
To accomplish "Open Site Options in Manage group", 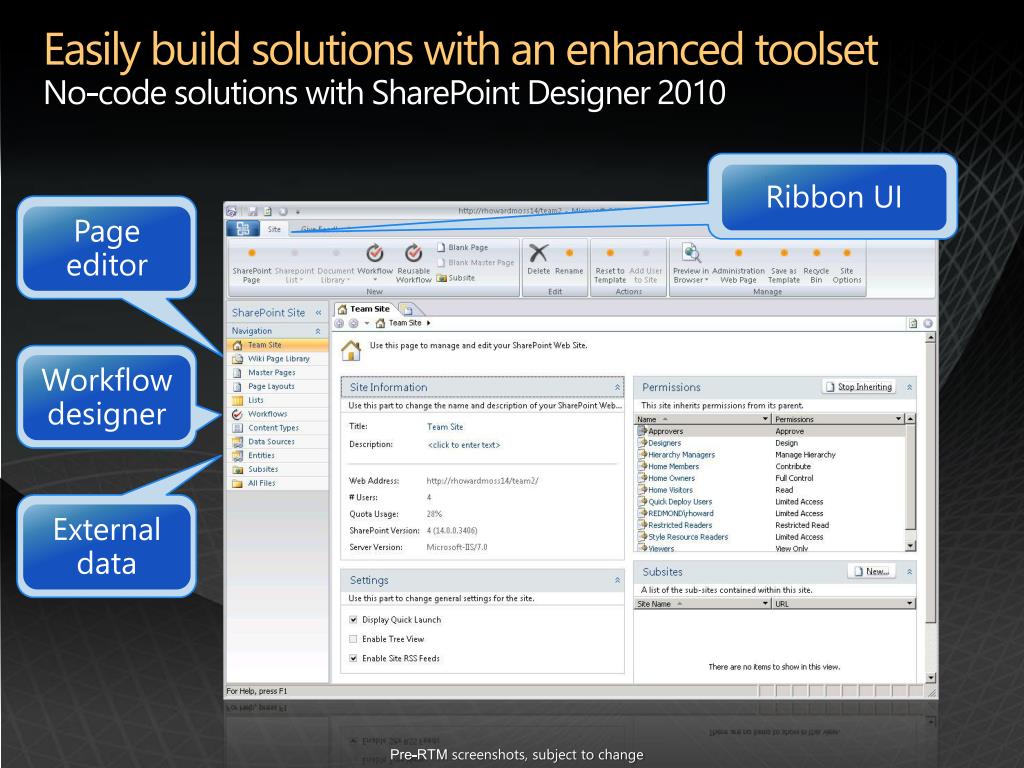I will coord(846,265).
